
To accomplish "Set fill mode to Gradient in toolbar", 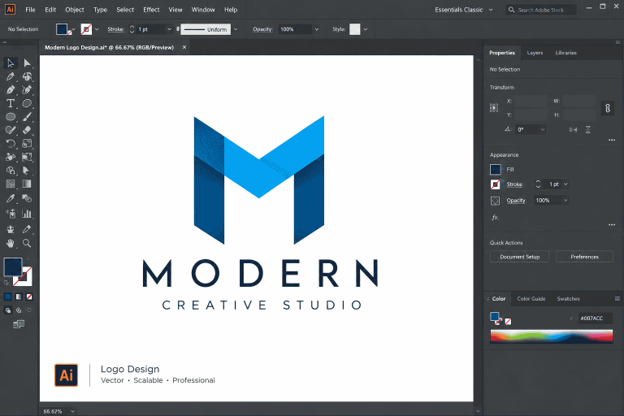I will (18, 297).
